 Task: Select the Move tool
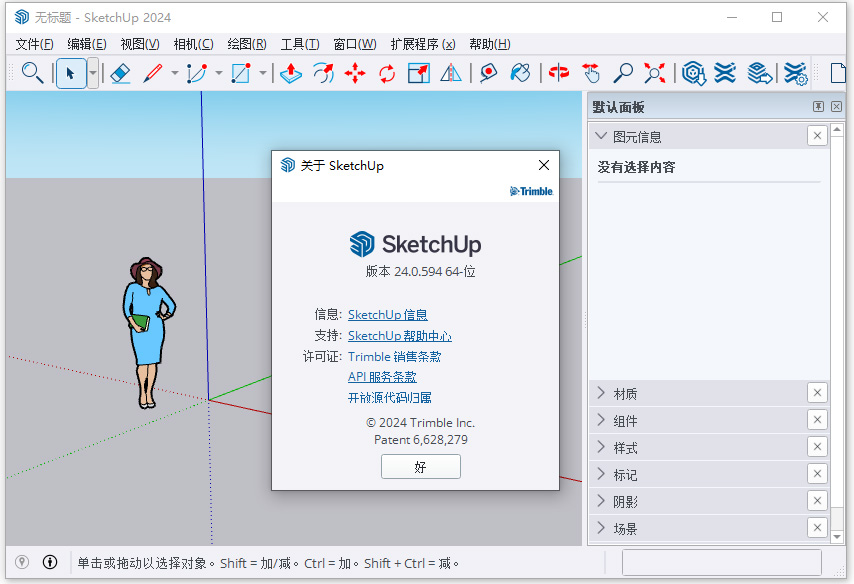(x=356, y=73)
